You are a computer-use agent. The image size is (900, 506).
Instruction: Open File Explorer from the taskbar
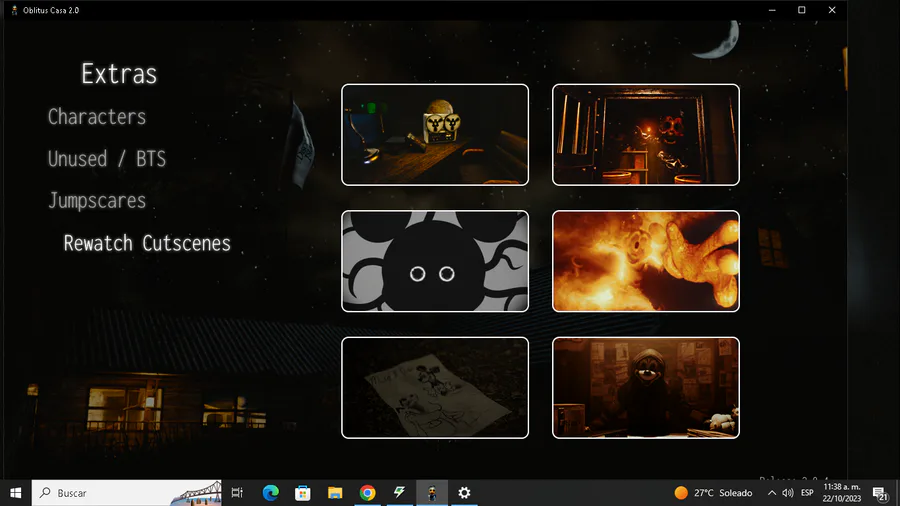coord(335,493)
